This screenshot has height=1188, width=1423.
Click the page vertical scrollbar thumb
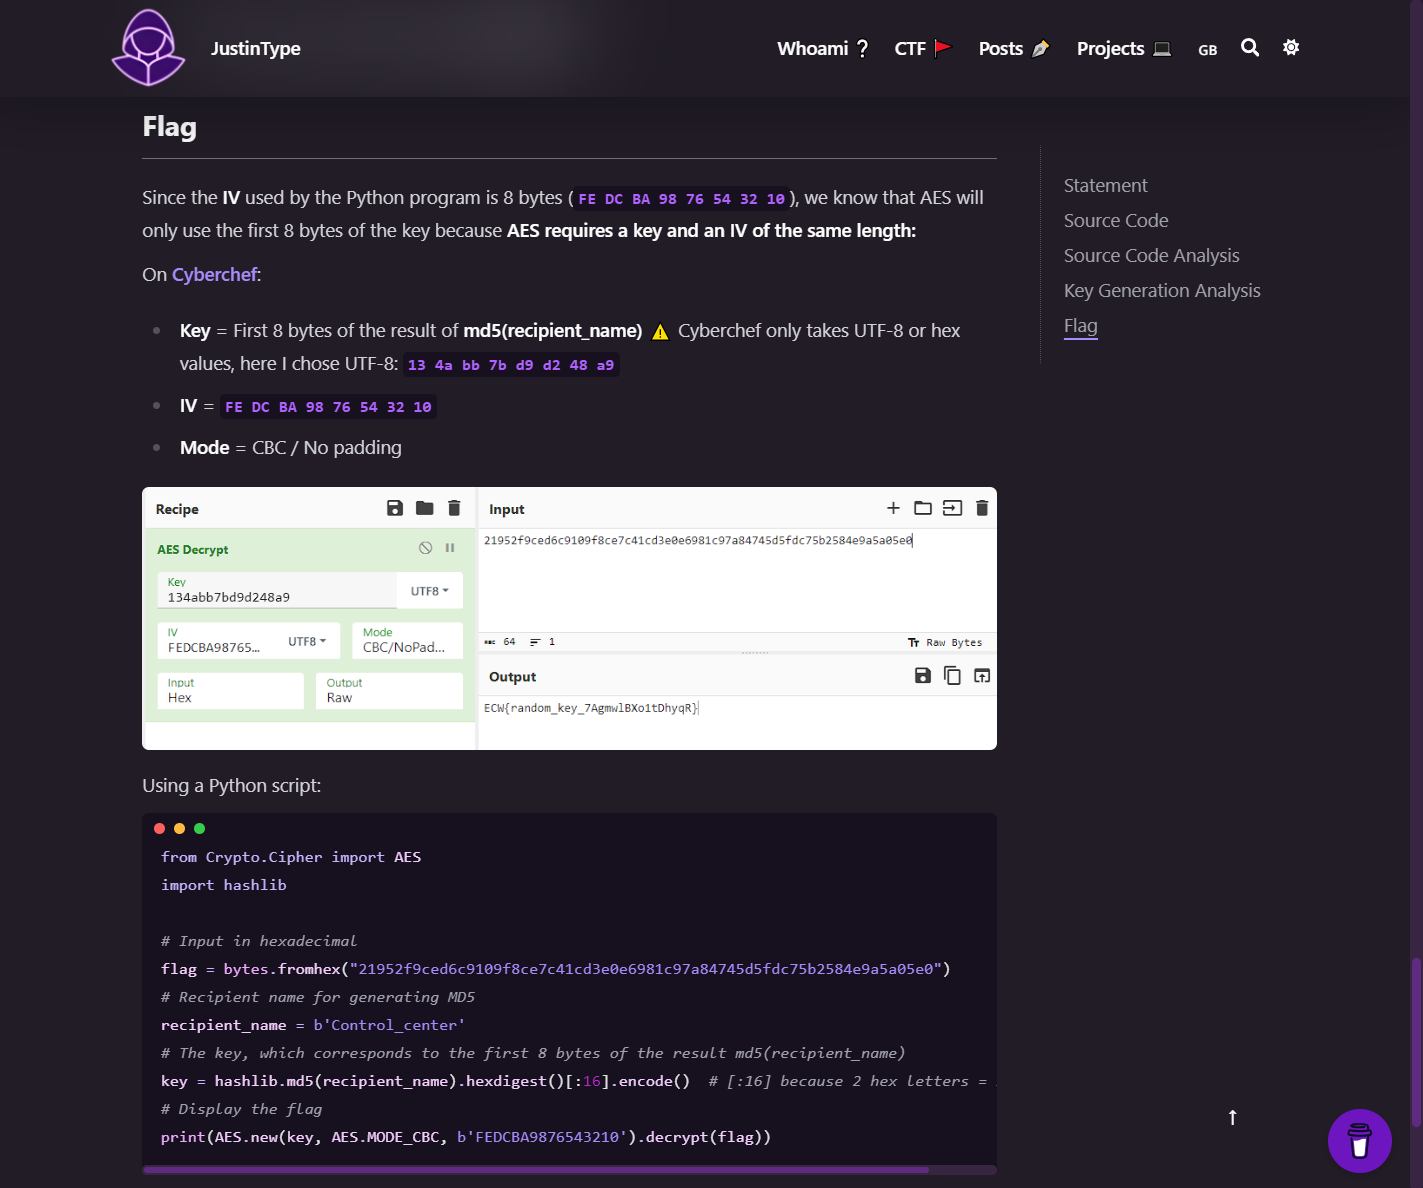1416,1042
